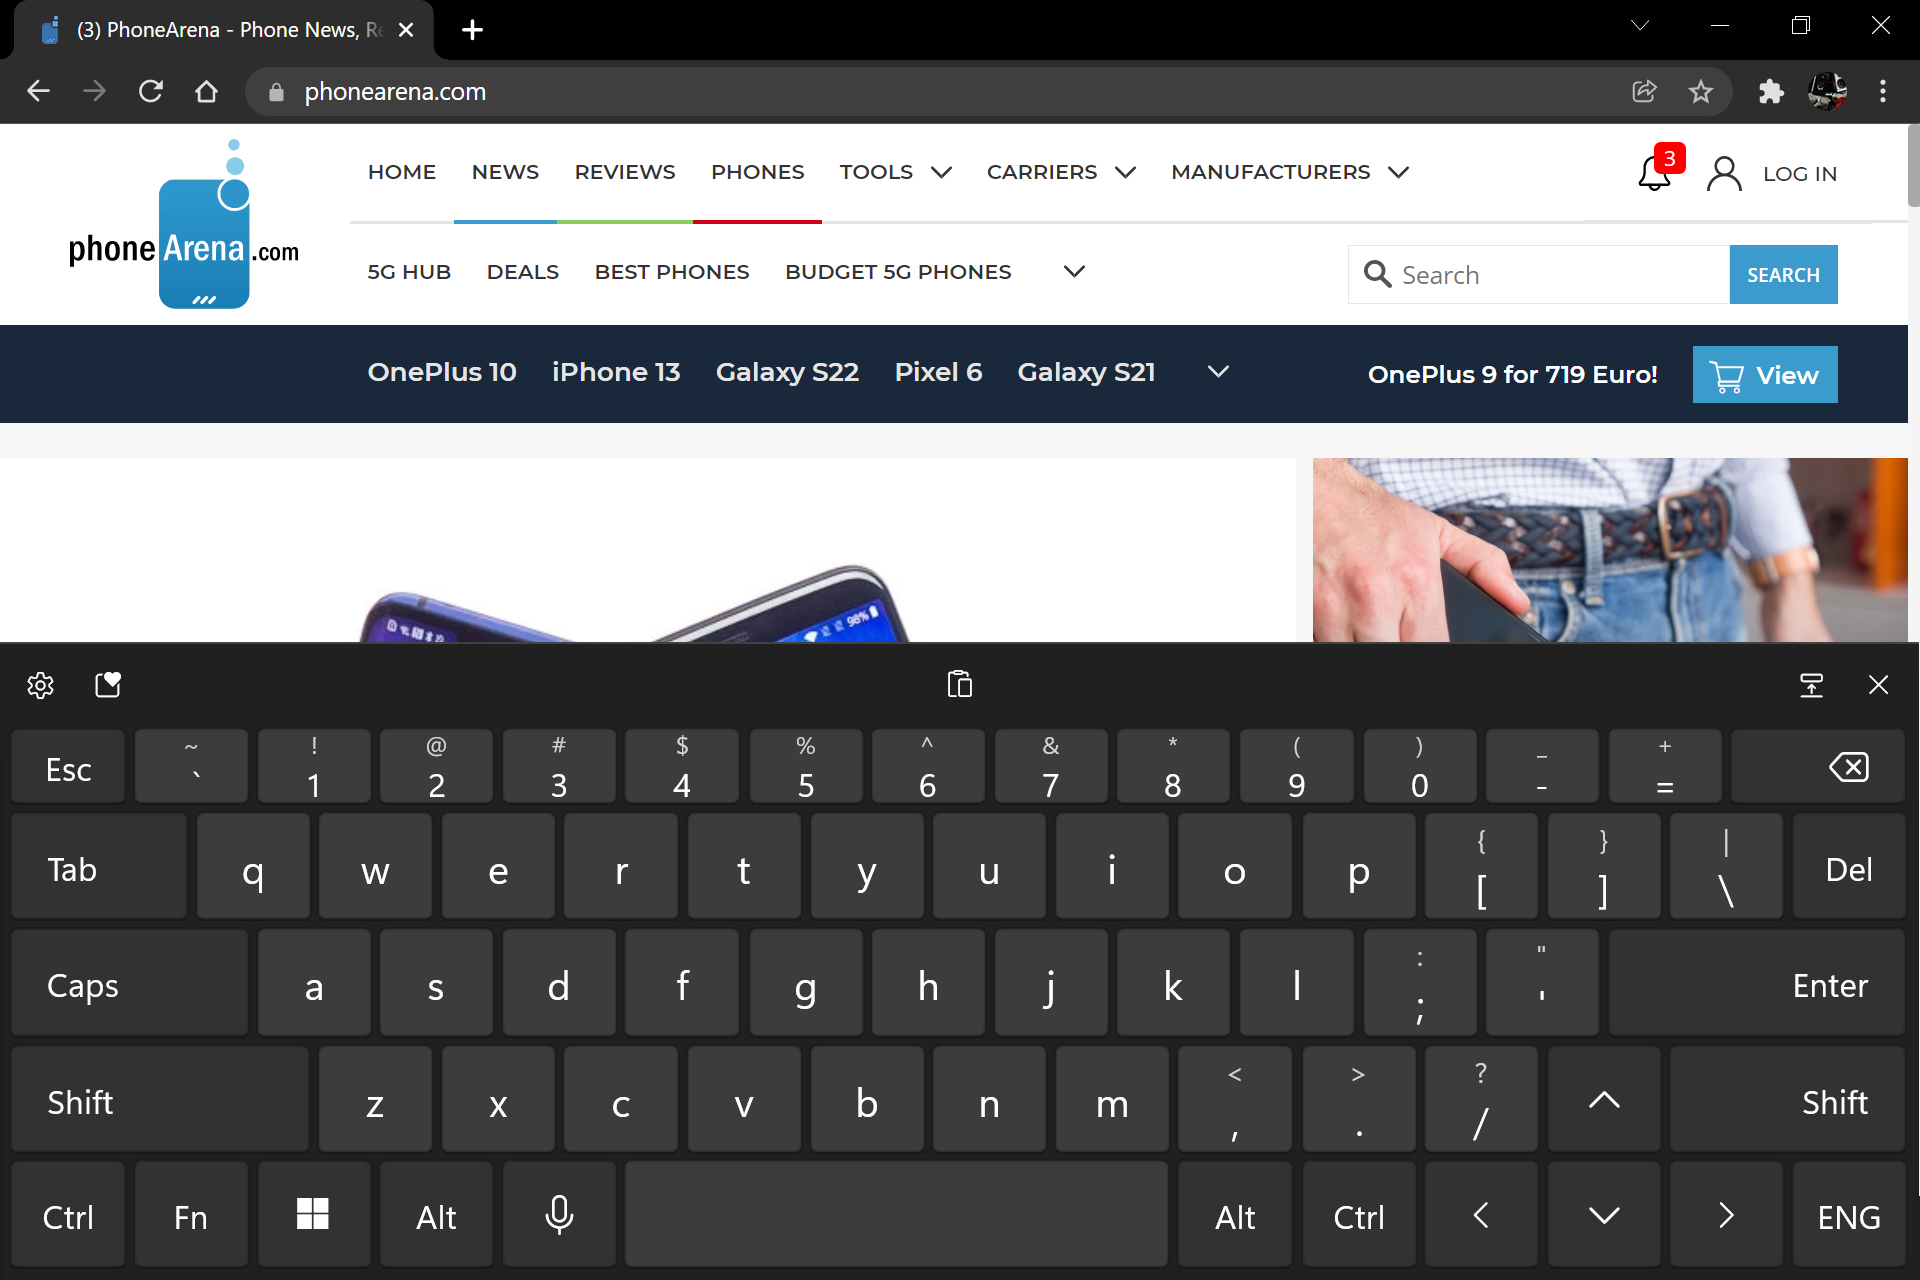The width and height of the screenshot is (1920, 1280).
Task: Expand the Galaxy S21 phones dropdown arrow
Action: 1219,373
